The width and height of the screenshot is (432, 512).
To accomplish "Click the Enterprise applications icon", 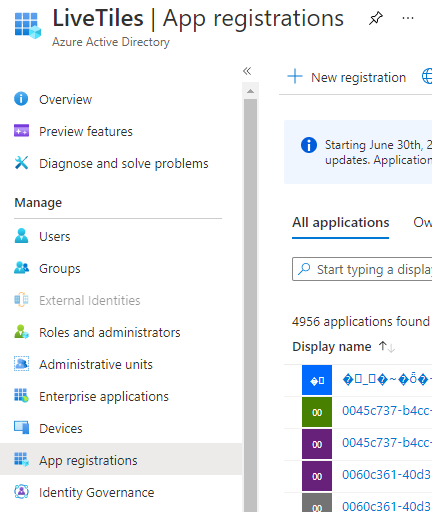I will click(x=21, y=396).
